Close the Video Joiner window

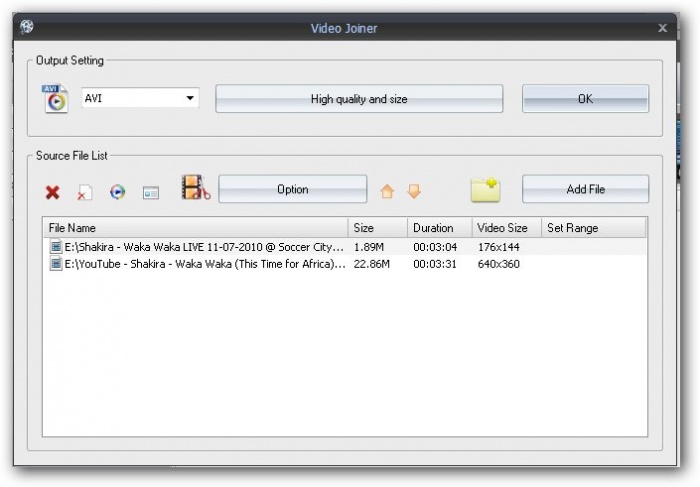pos(662,28)
